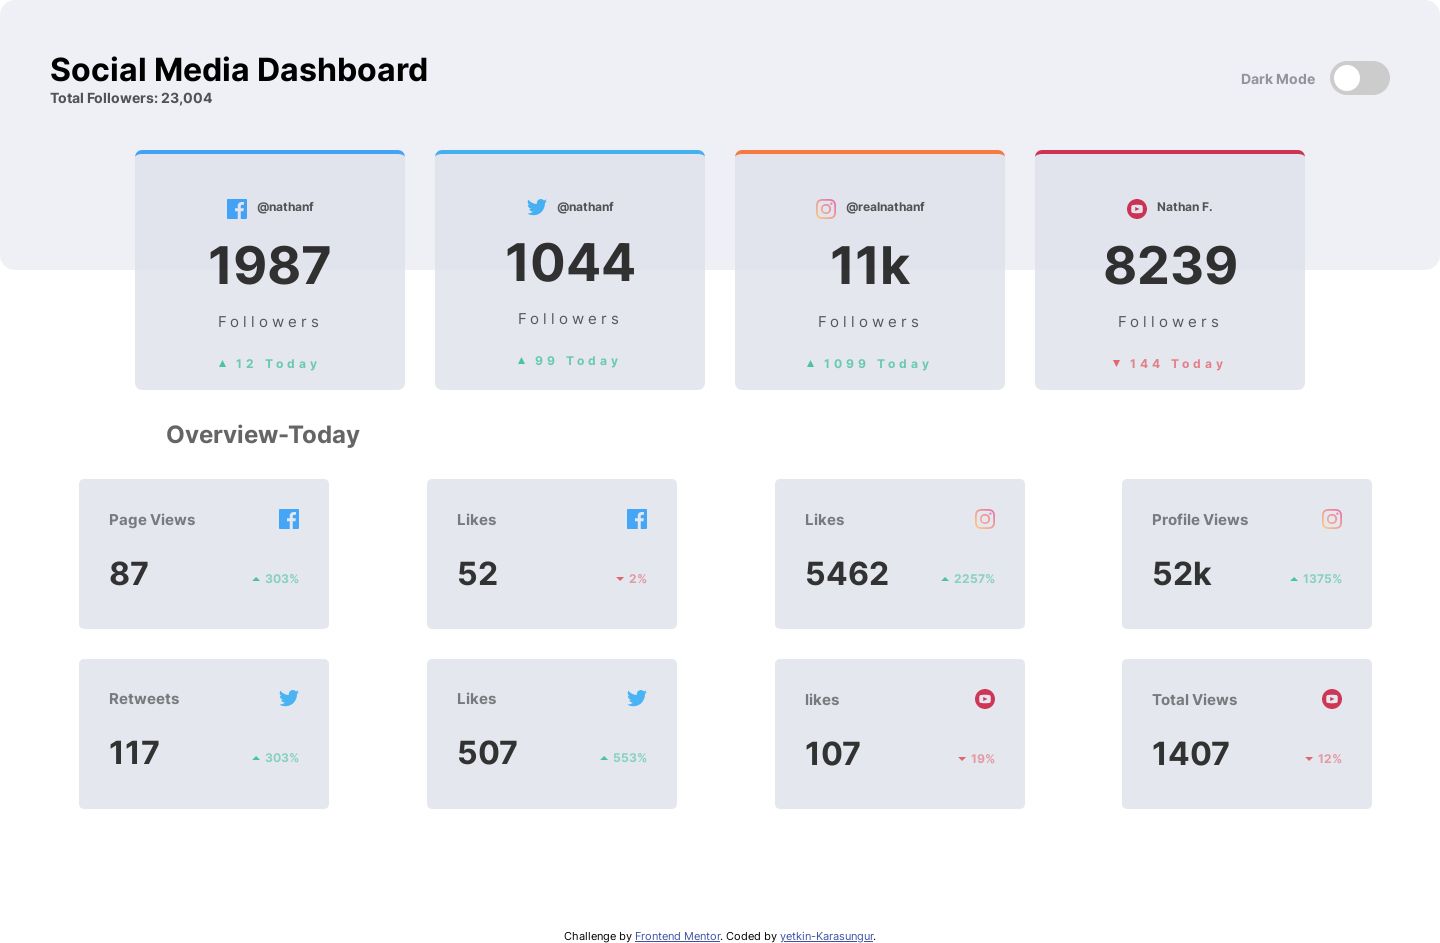Click the YouTube icon on the 107 likes card
The image size is (1440, 943).
click(x=985, y=699)
